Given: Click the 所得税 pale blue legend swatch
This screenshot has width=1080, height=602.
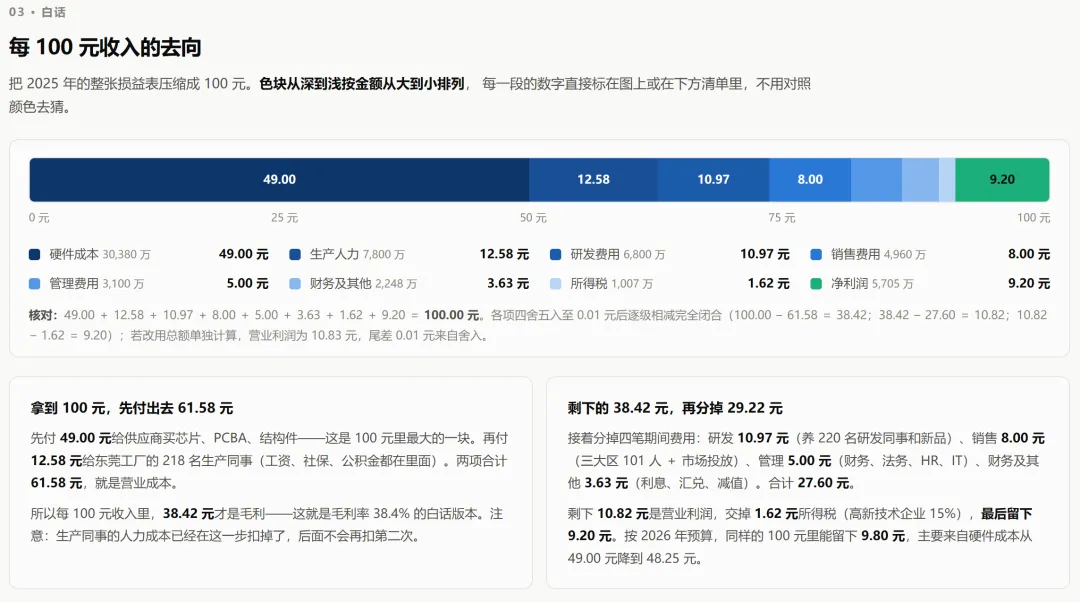Looking at the screenshot, I should [555, 284].
